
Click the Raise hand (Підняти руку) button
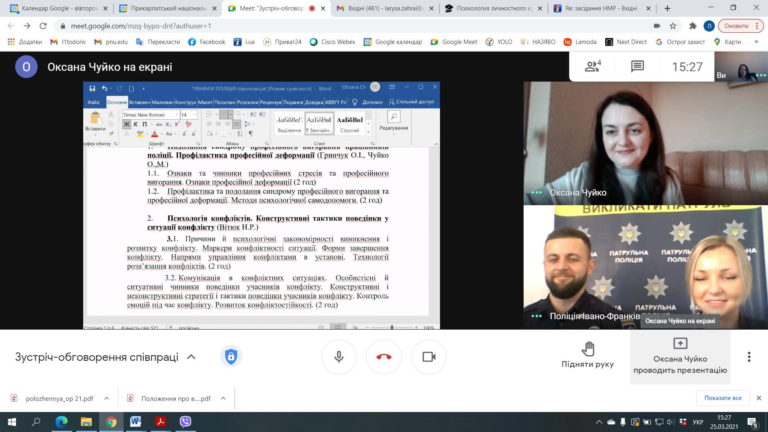pyautogui.click(x=588, y=356)
